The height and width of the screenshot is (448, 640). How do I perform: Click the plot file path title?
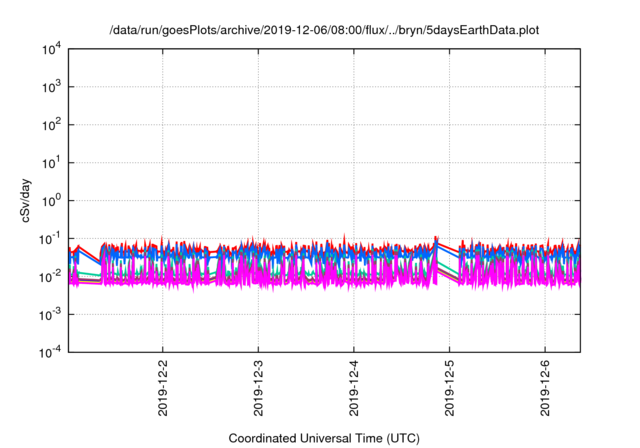[x=324, y=30]
